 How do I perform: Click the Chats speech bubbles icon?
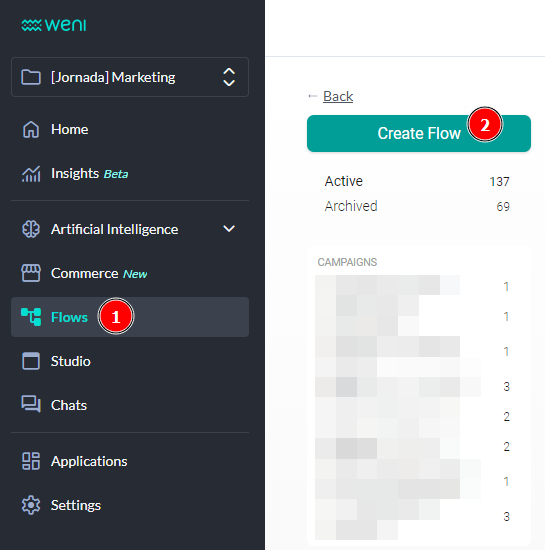31,404
